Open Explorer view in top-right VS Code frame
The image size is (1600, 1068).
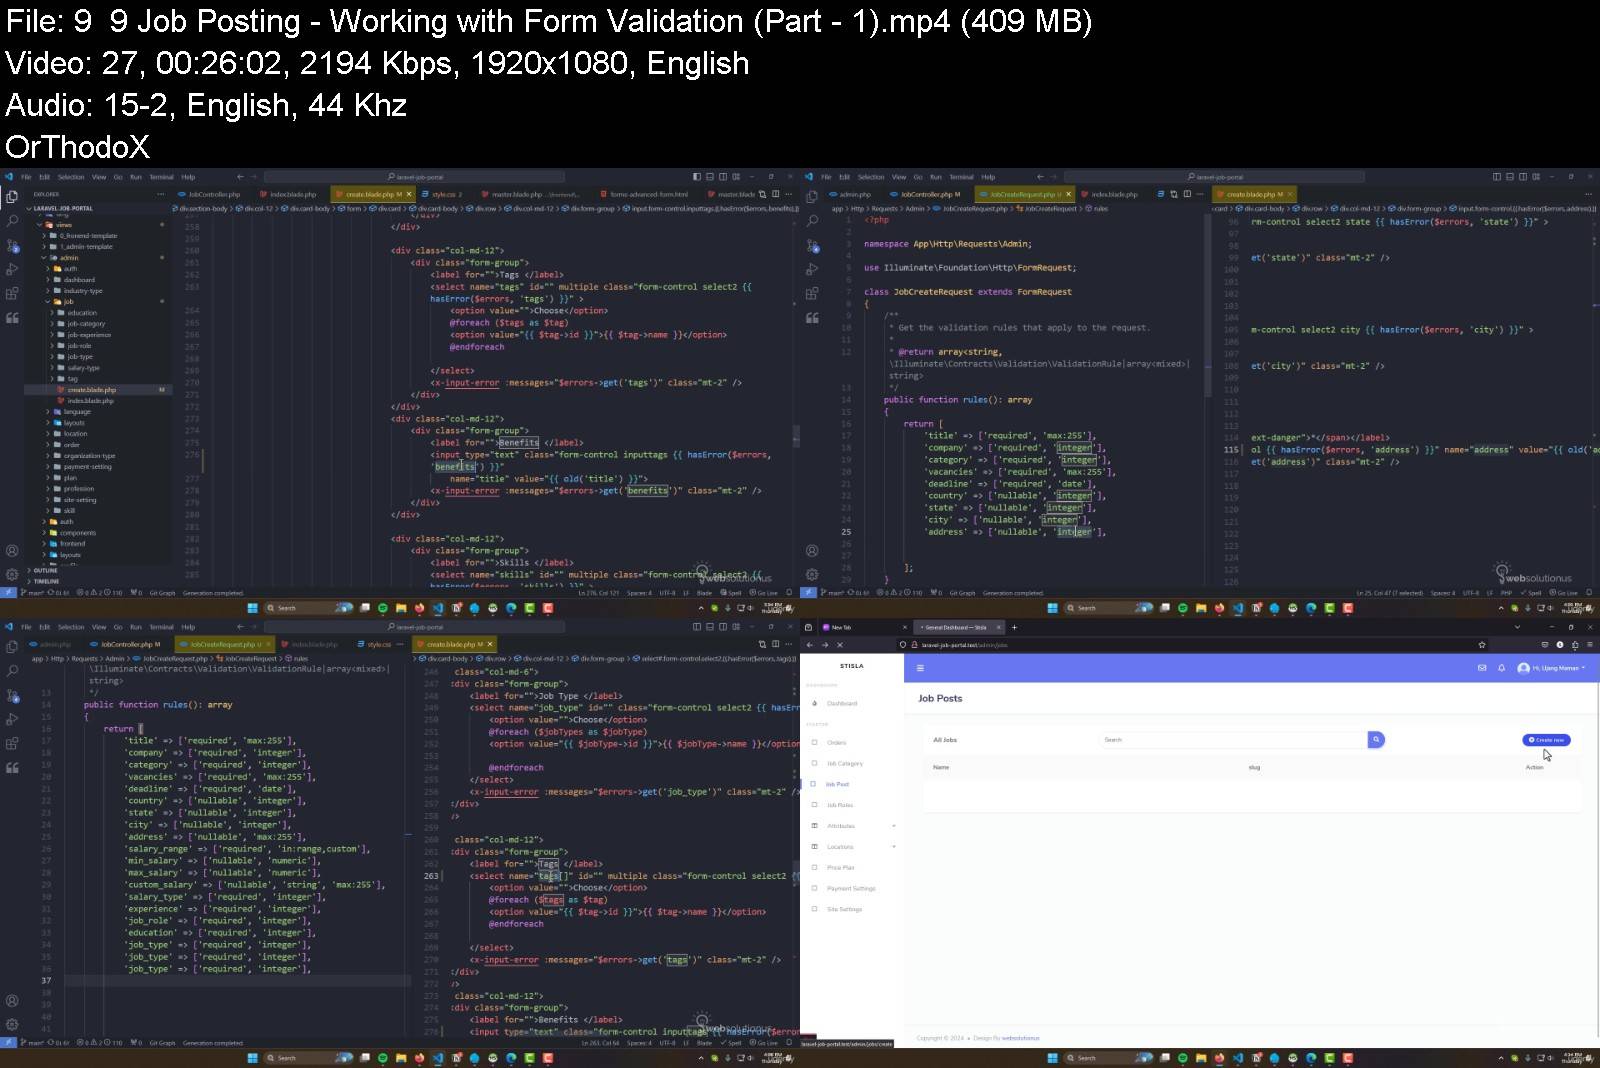pos(812,197)
